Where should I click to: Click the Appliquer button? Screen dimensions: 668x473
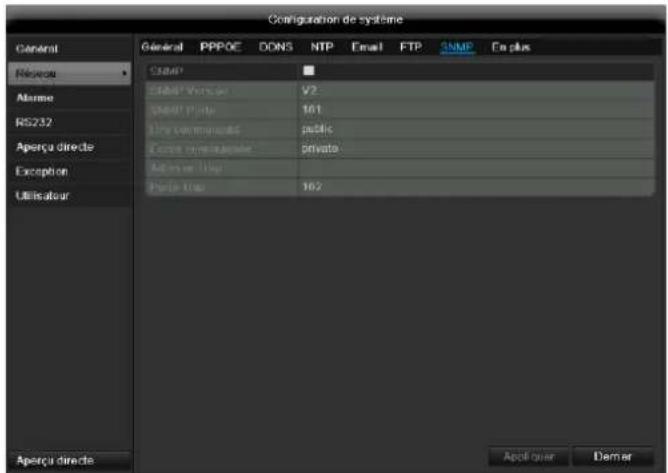[x=528, y=457]
